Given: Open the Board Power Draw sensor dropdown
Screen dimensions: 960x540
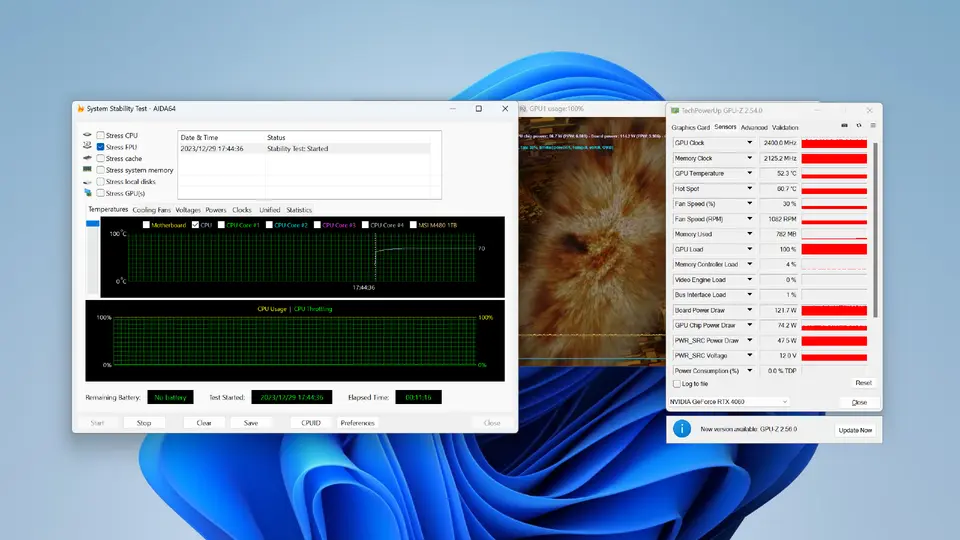Looking at the screenshot, I should click(x=749, y=310).
